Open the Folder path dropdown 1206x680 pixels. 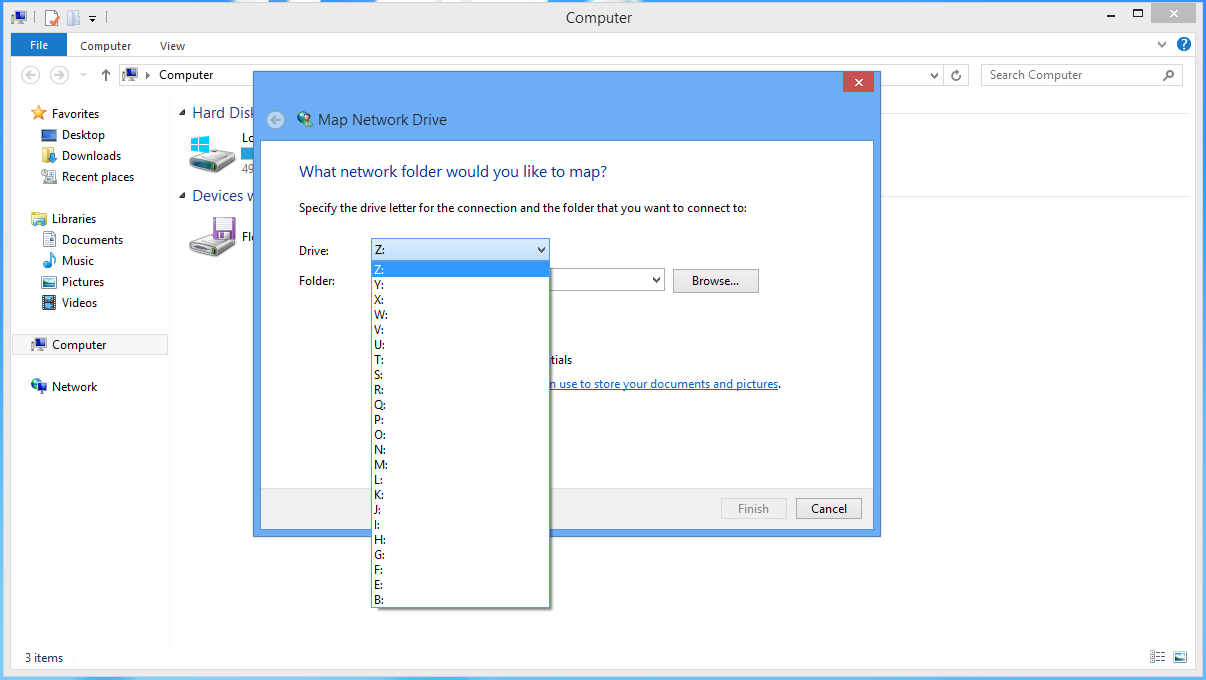(x=655, y=280)
